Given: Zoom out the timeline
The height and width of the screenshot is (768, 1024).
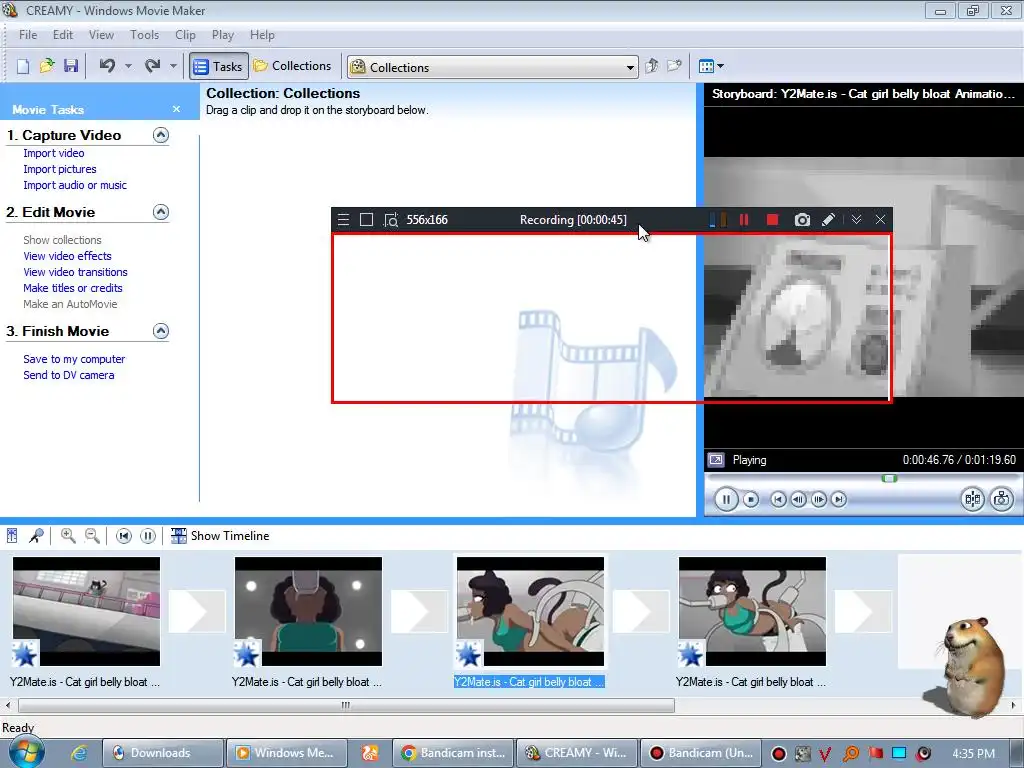Looking at the screenshot, I should click(x=92, y=536).
